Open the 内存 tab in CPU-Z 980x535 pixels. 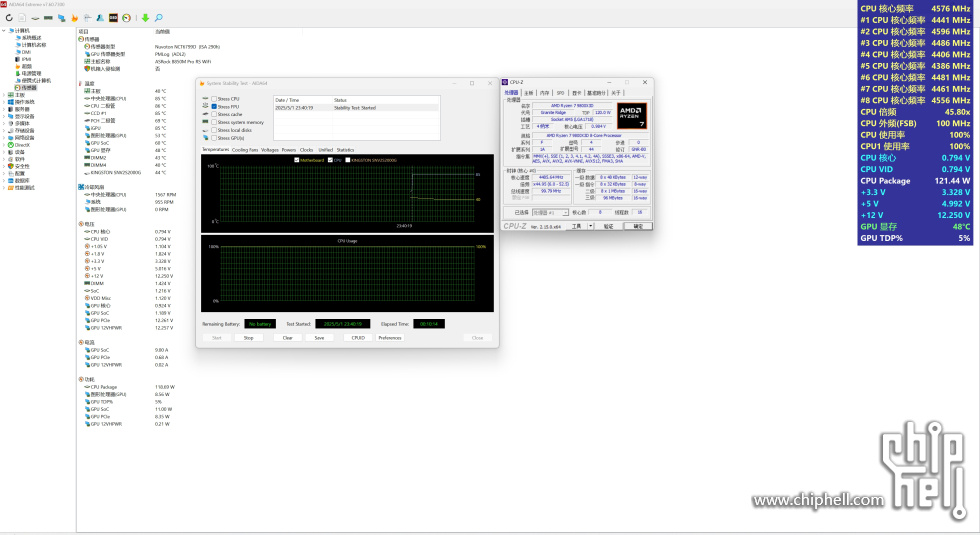(544, 92)
